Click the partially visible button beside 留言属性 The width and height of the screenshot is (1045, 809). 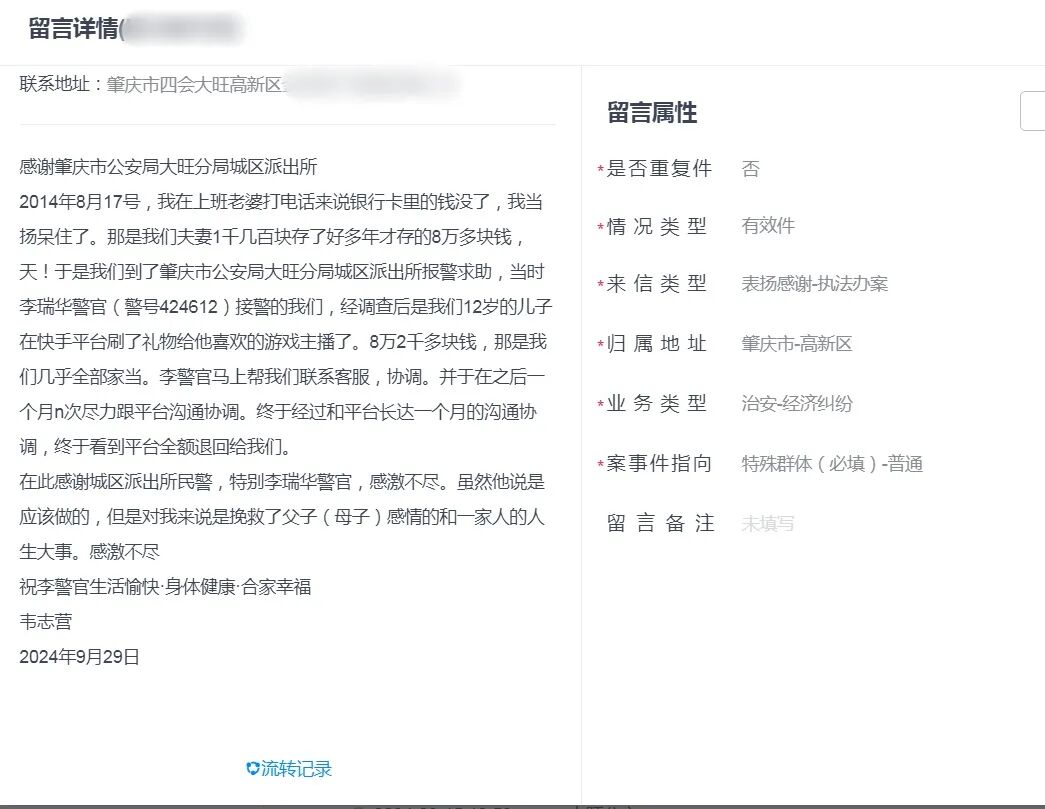point(1033,112)
